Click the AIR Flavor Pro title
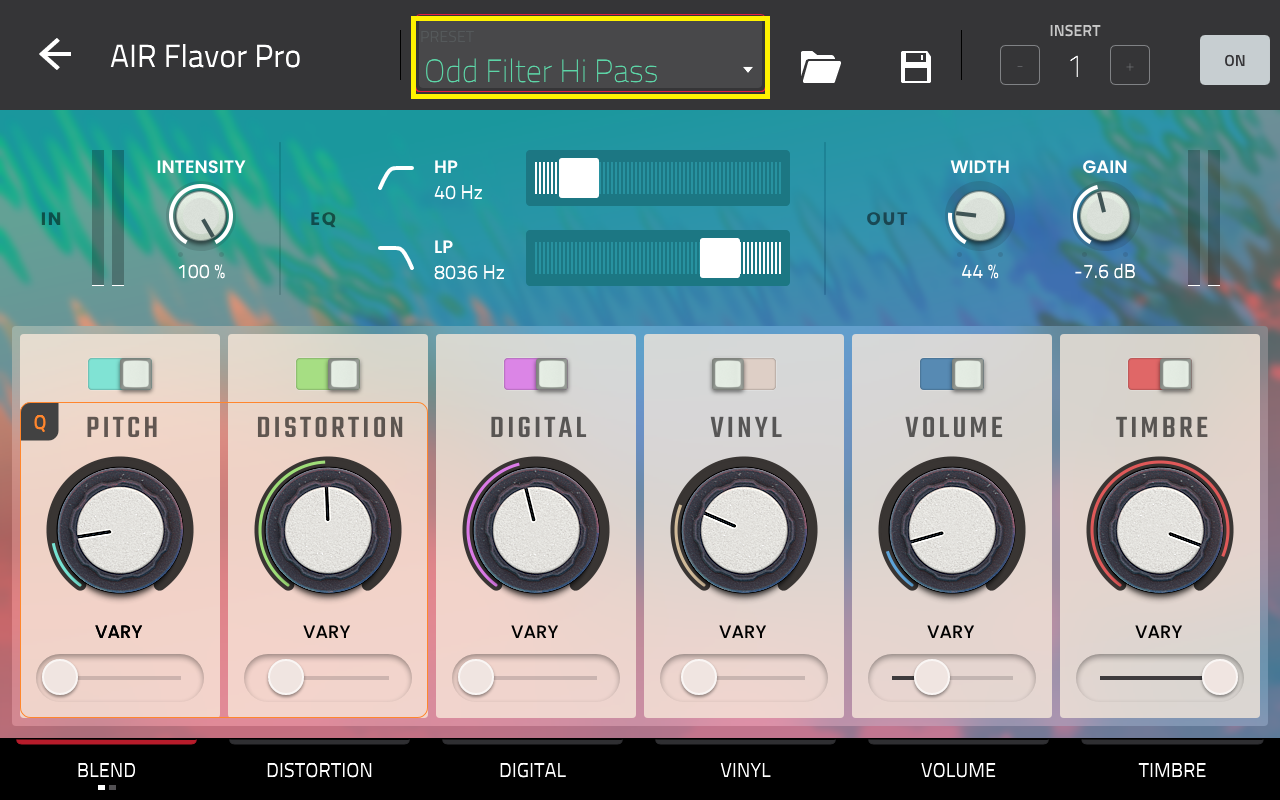 coord(205,56)
